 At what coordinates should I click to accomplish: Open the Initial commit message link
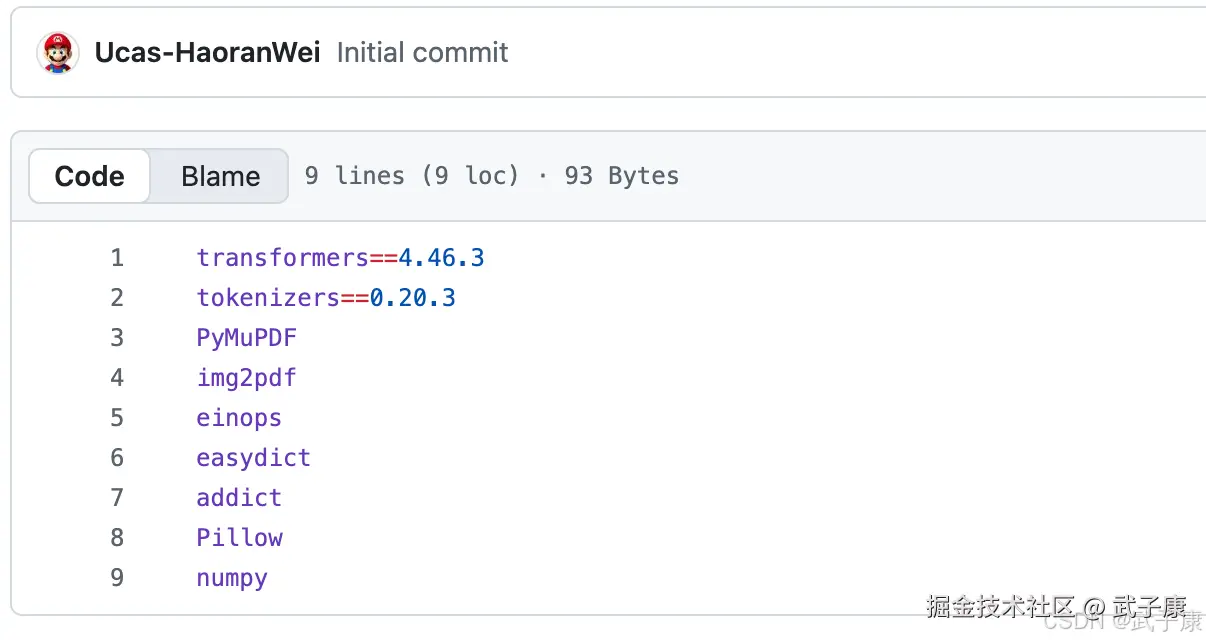click(422, 53)
